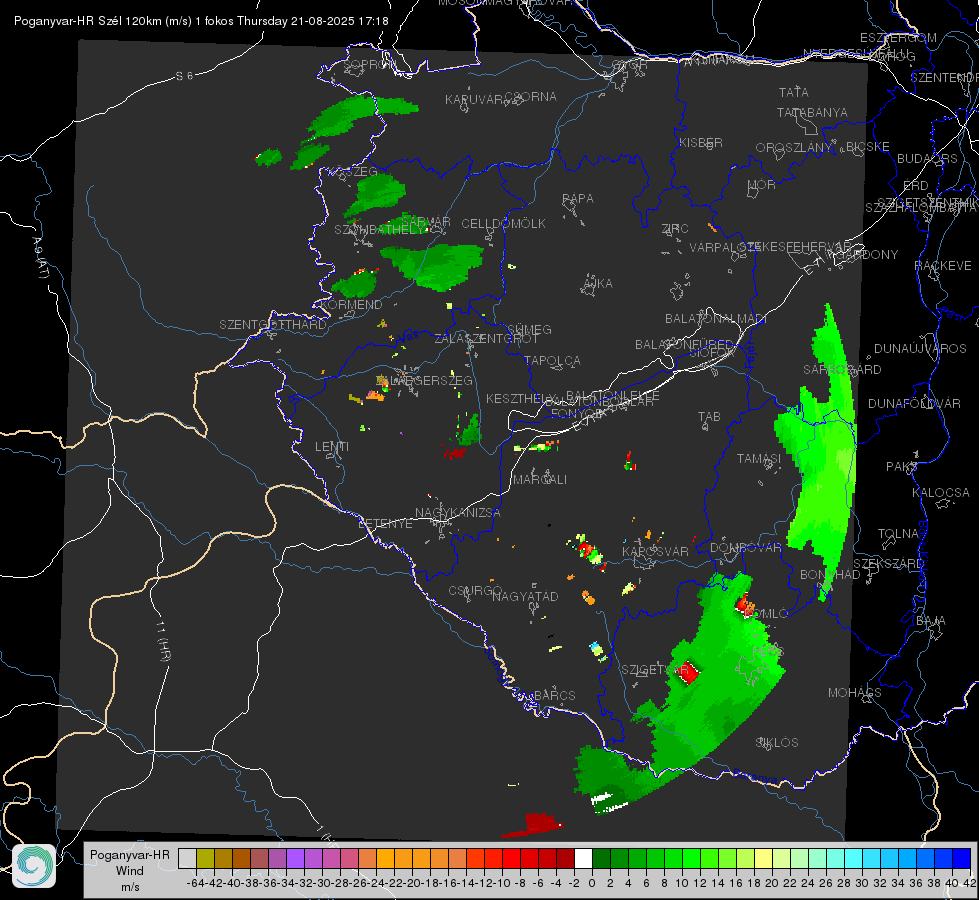Click the TOLNA city label
Image resolution: width=979 pixels, height=900 pixels.
[x=898, y=534]
